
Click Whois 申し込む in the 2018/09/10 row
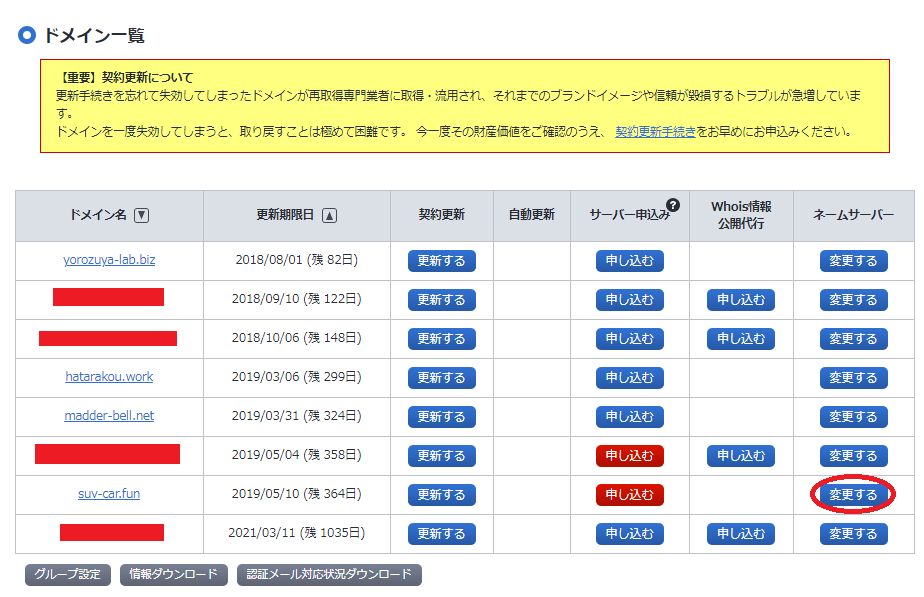(x=740, y=300)
